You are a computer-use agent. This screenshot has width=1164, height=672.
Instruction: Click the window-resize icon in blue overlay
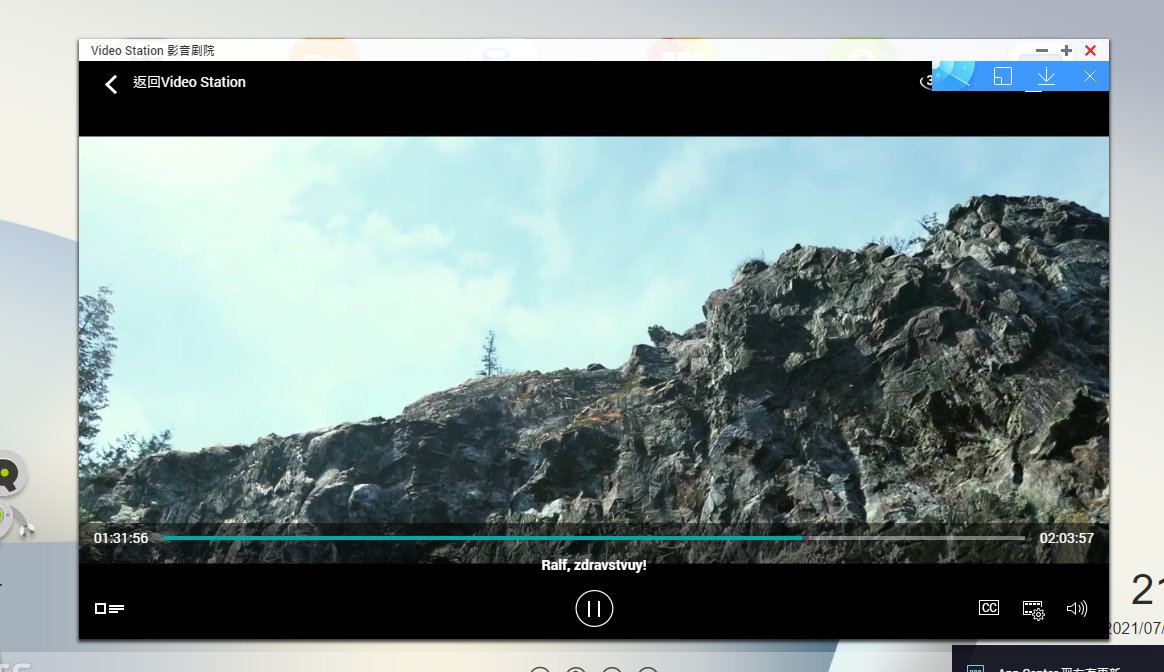click(1002, 76)
